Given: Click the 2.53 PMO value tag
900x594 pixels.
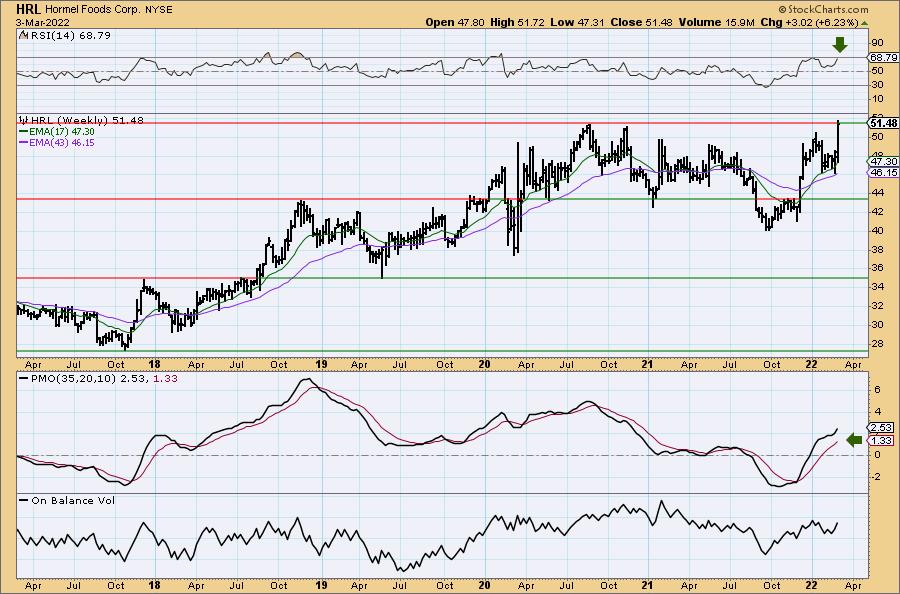Looking at the screenshot, I should pyautogui.click(x=881, y=428).
